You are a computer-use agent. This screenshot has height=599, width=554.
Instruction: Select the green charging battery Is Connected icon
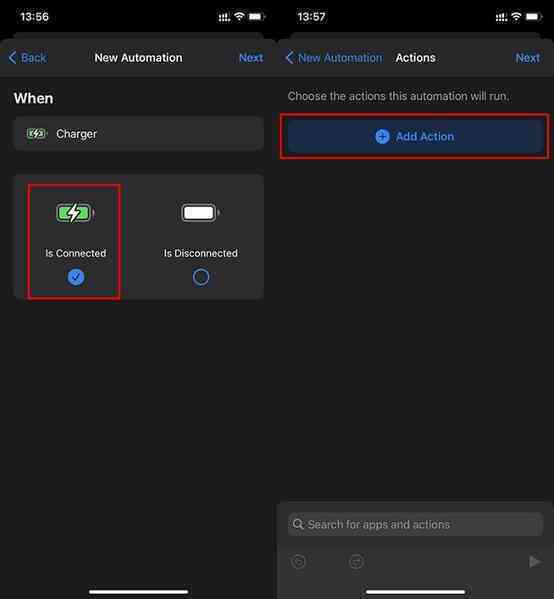click(75, 213)
